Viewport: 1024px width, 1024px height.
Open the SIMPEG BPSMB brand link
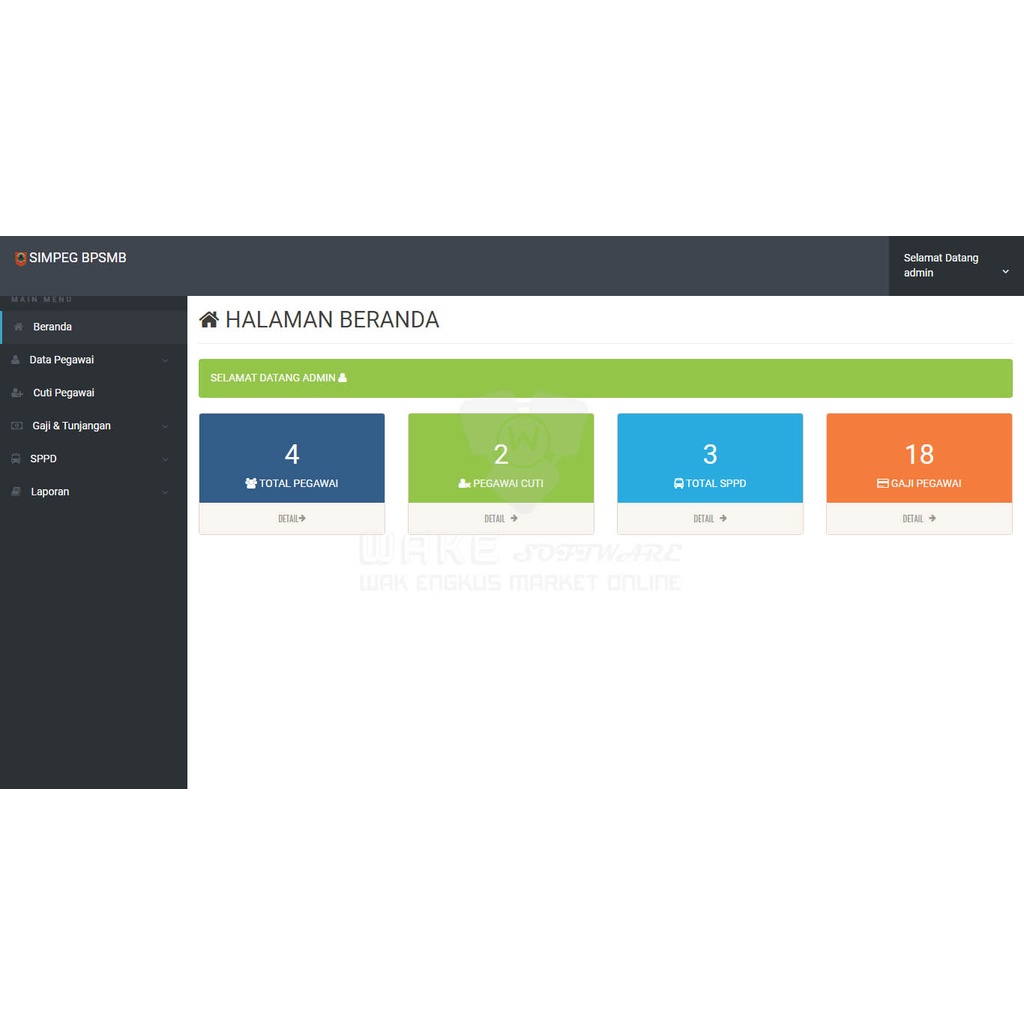pyautogui.click(x=71, y=258)
